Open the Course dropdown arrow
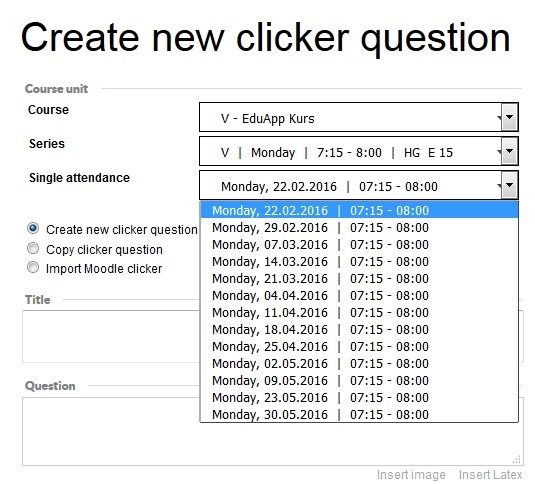 coord(509,117)
